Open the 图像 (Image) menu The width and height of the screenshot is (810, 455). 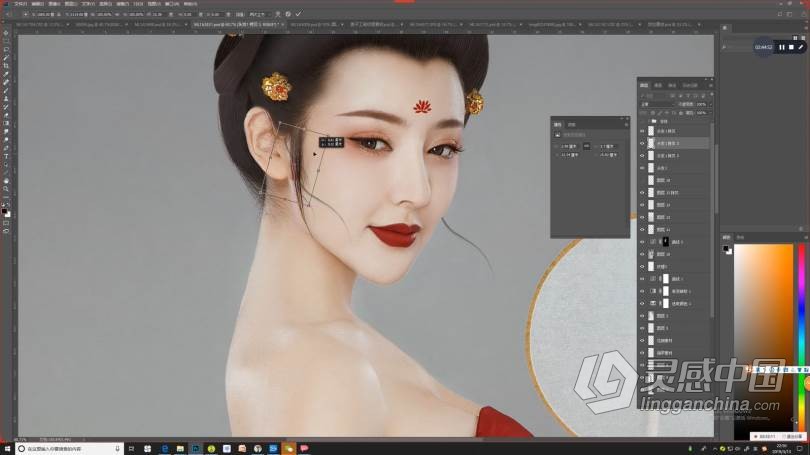tap(54, 4)
